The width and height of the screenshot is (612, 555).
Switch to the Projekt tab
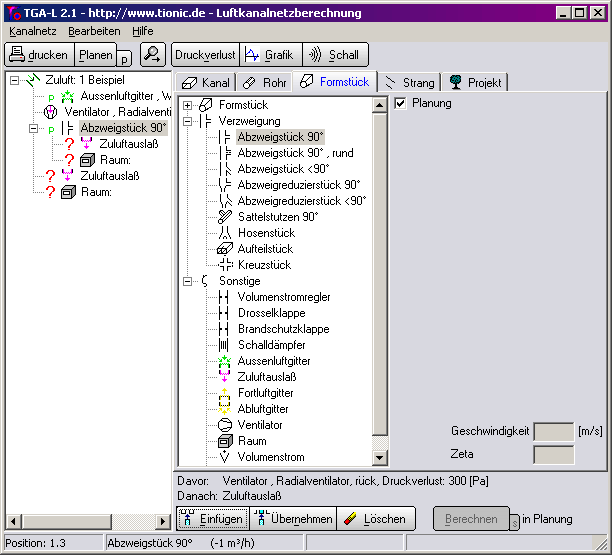[x=476, y=82]
